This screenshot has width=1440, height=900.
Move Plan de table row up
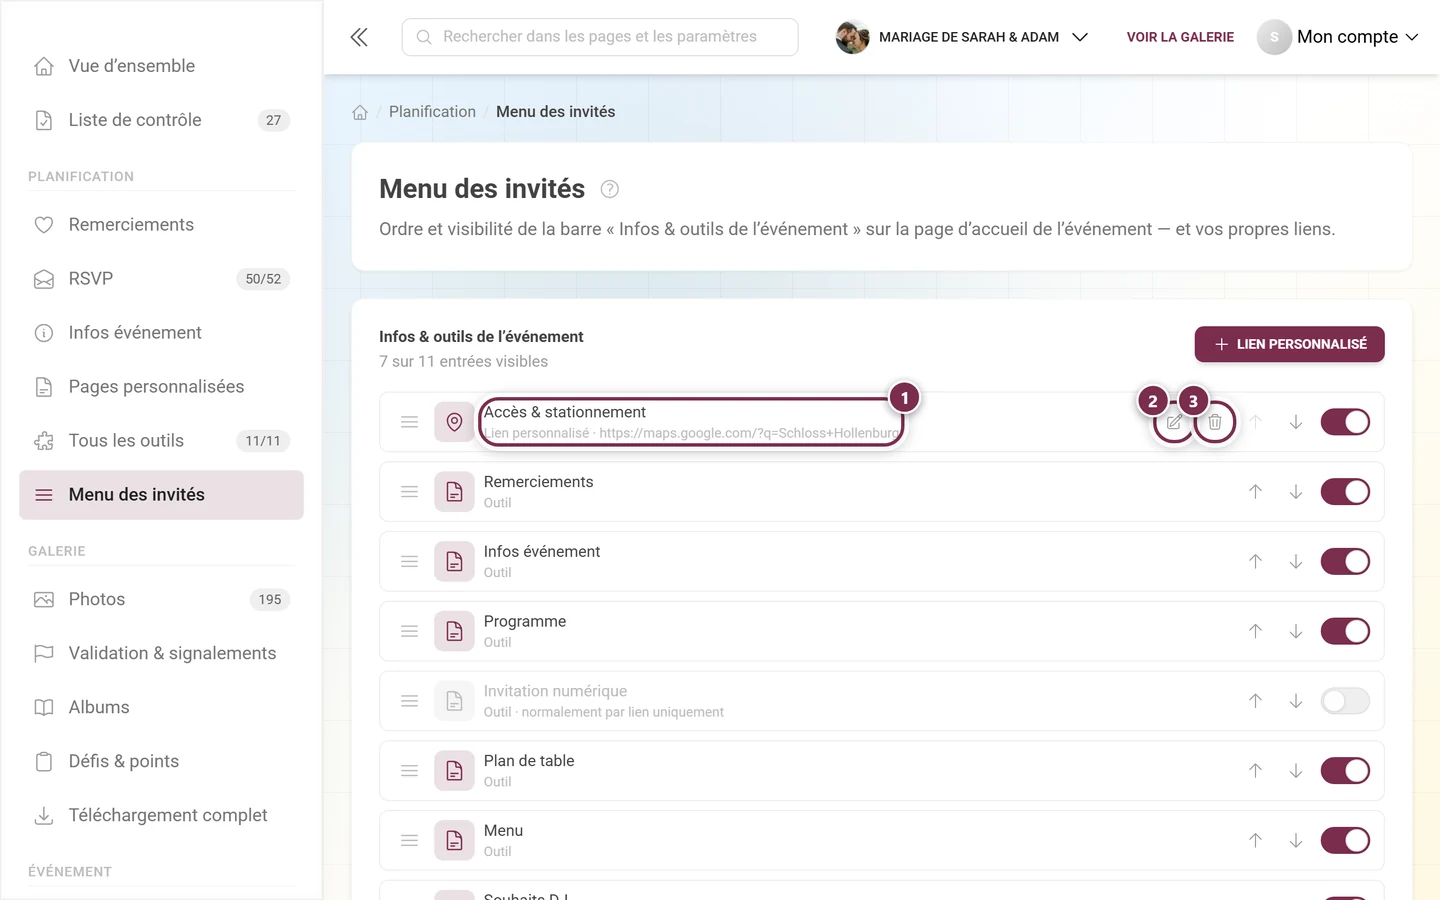click(x=1255, y=771)
